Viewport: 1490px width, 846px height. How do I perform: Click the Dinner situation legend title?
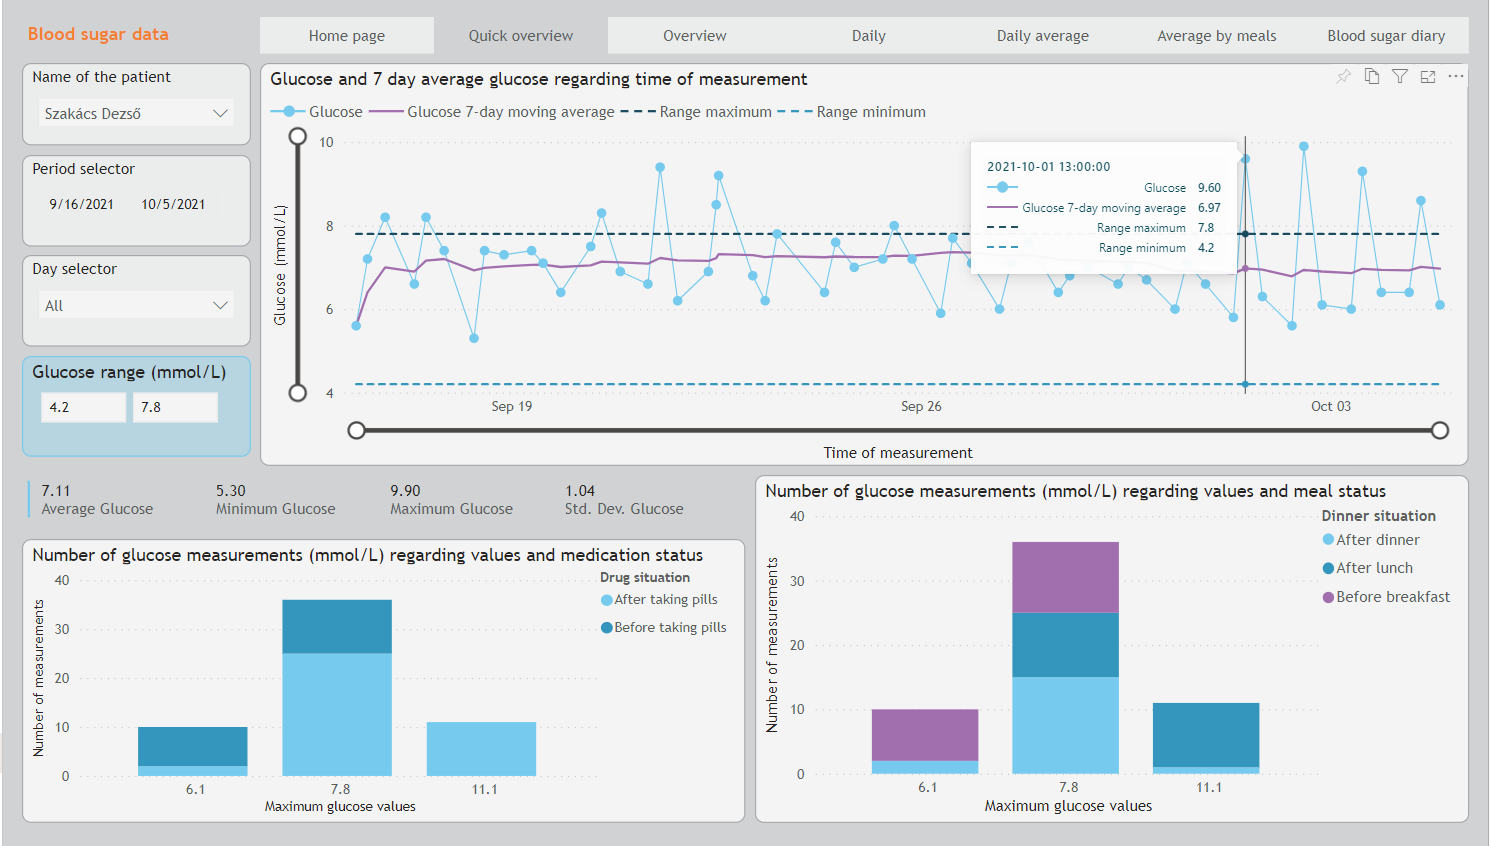(x=1379, y=516)
